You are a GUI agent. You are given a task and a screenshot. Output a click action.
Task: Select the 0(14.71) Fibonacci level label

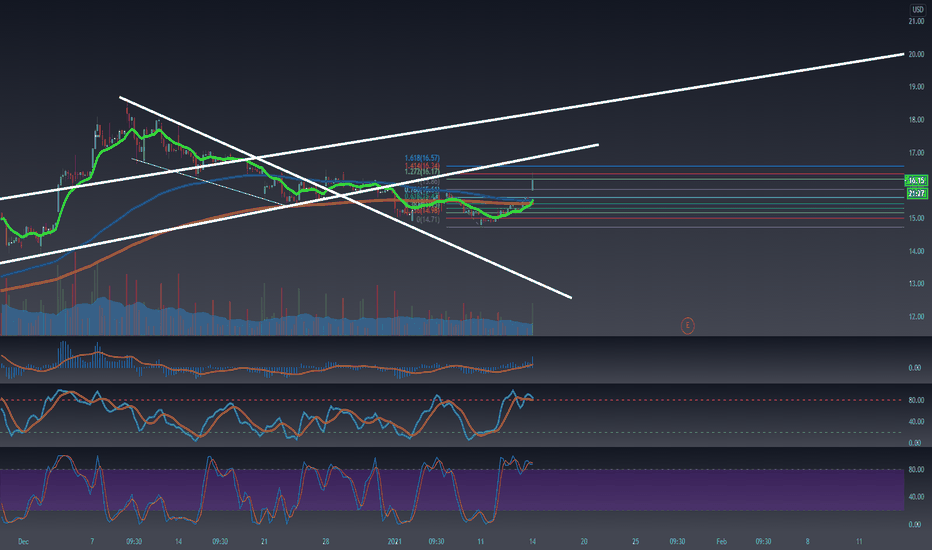(428, 219)
